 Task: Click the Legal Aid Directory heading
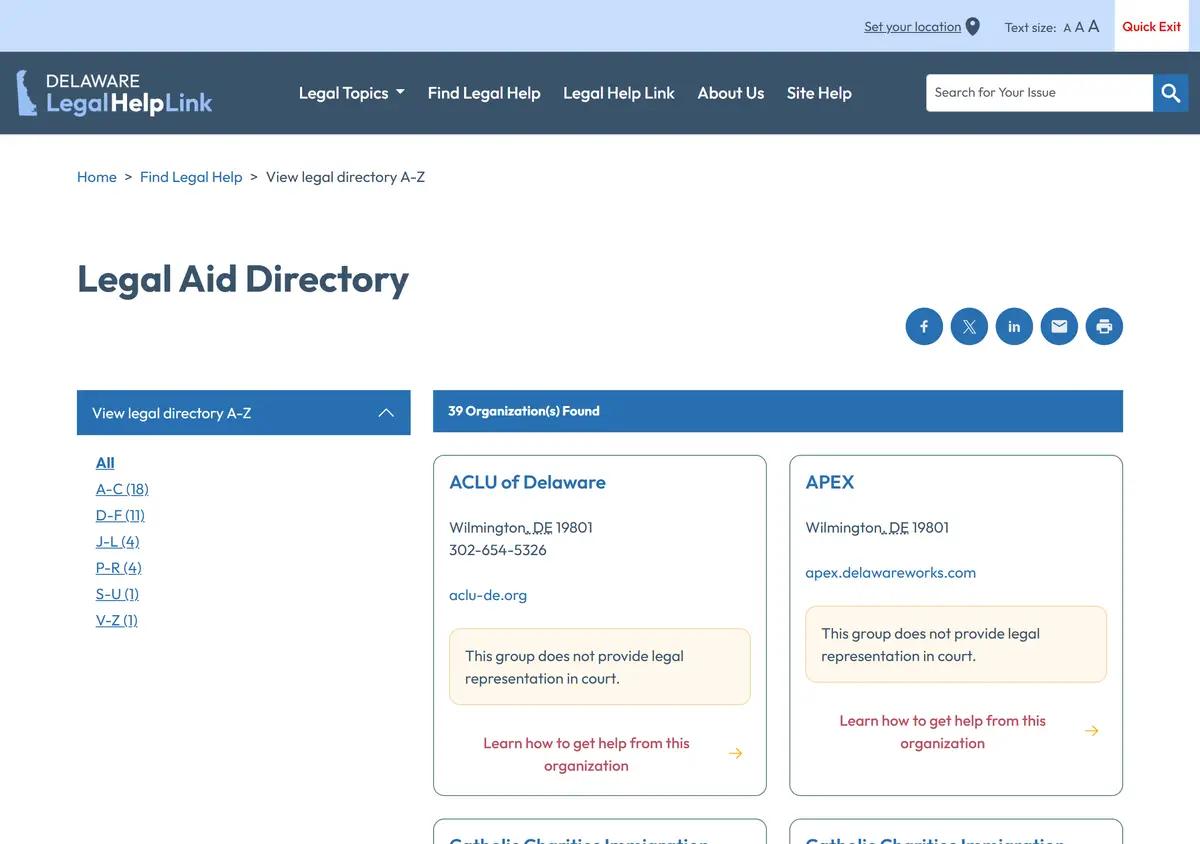click(x=243, y=279)
